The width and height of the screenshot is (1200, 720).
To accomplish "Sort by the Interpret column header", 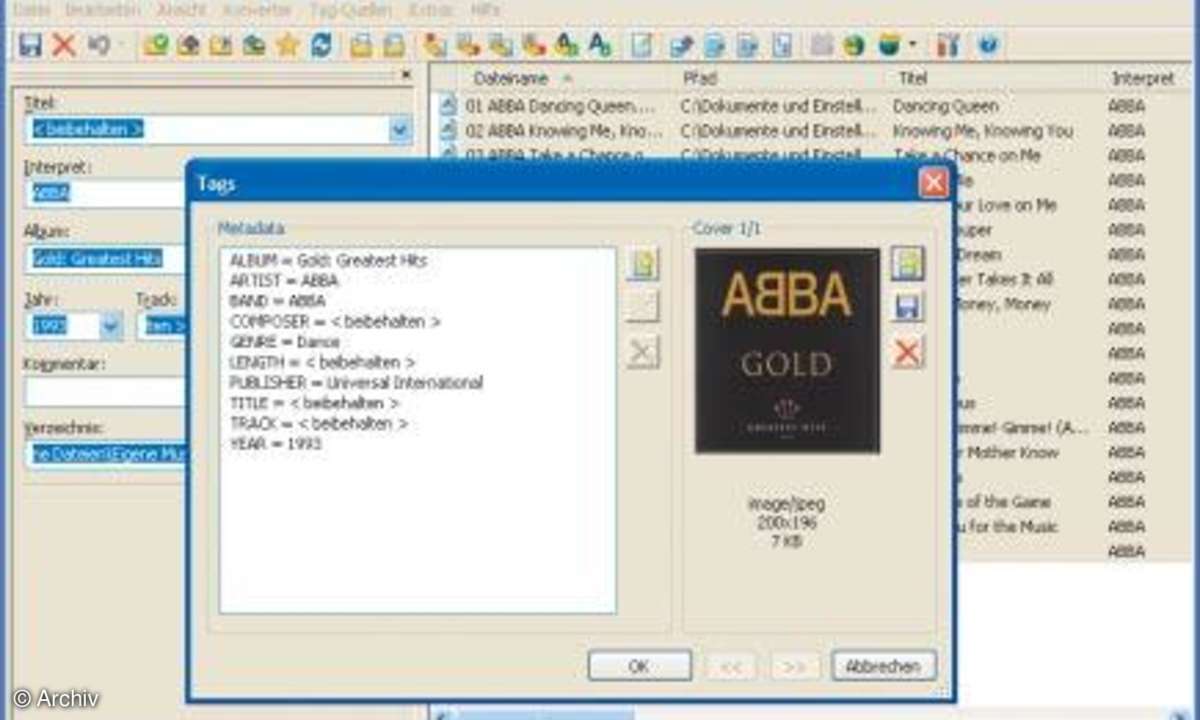I will (x=1143, y=77).
